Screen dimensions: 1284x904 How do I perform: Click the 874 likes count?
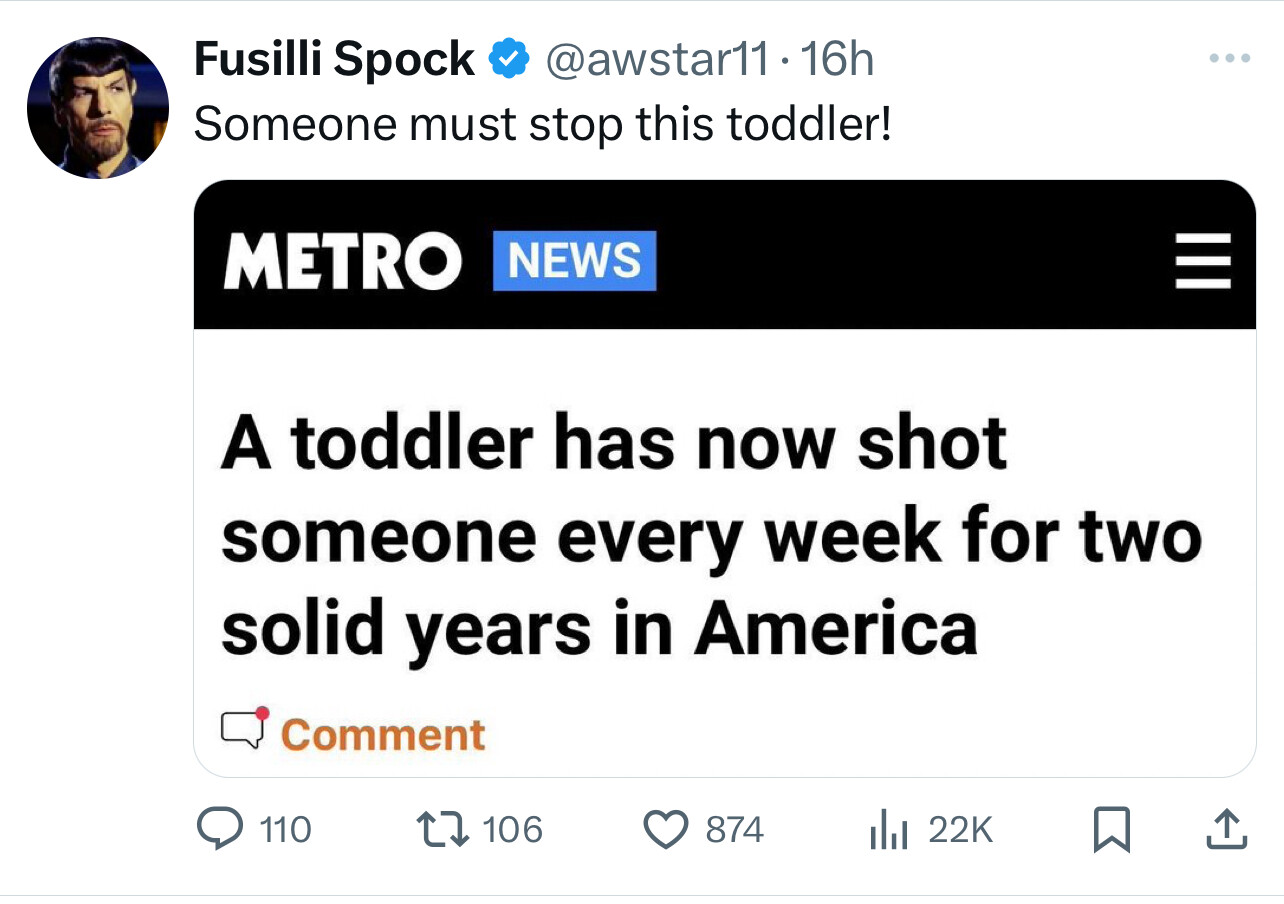[x=735, y=830]
